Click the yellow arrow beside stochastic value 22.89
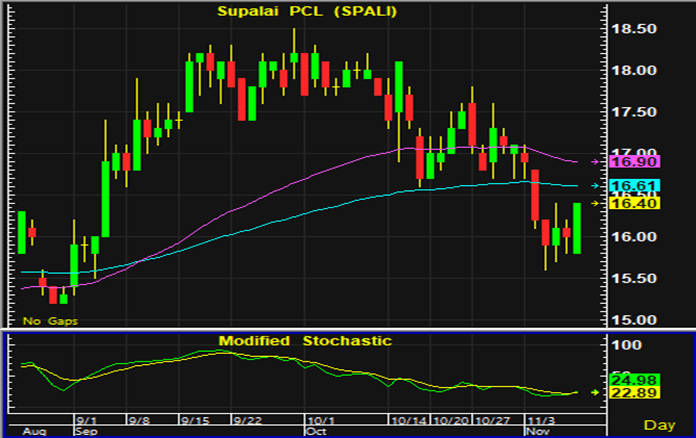Viewport: 696px width, 438px height. (x=596, y=392)
